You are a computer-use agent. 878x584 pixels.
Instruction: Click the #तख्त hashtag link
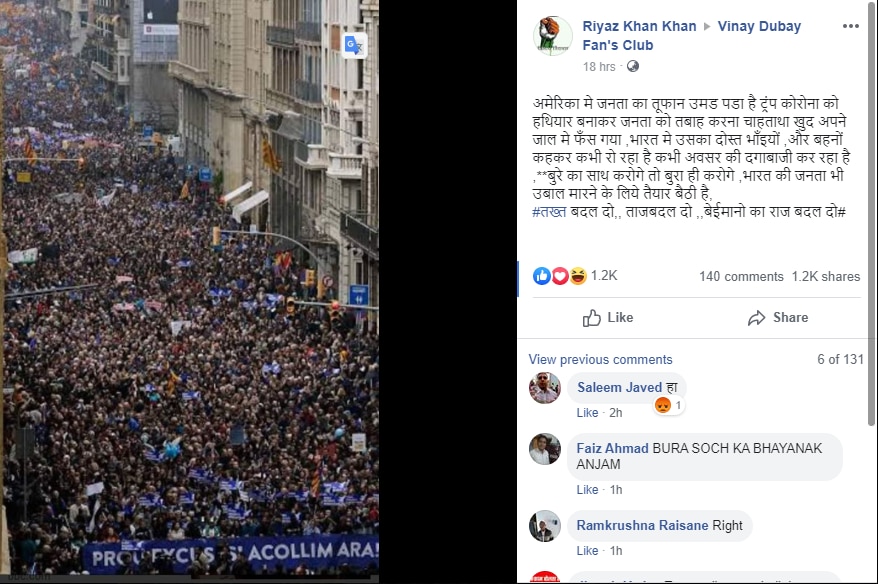549,212
